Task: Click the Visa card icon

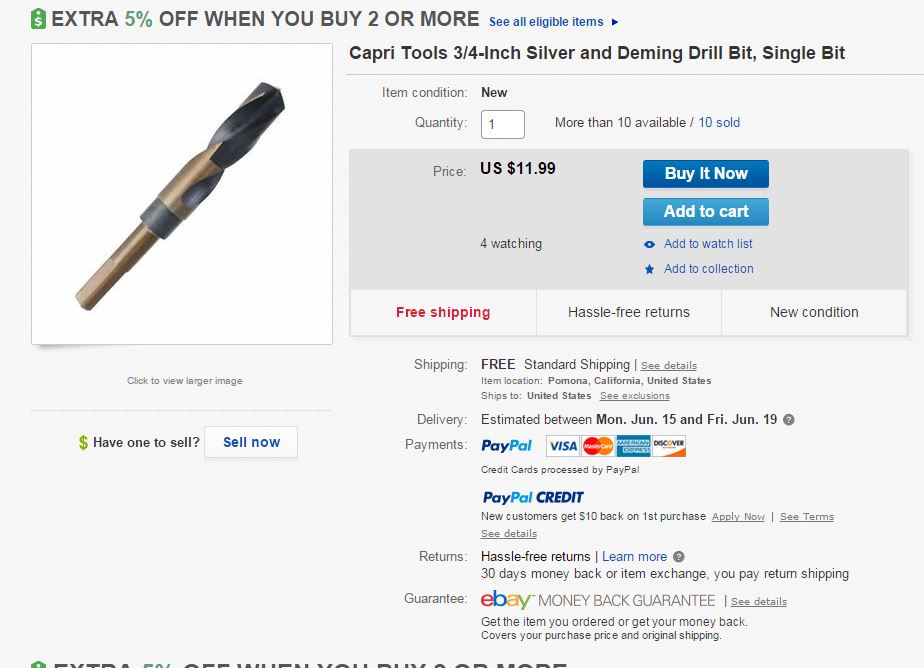Action: click(x=563, y=446)
